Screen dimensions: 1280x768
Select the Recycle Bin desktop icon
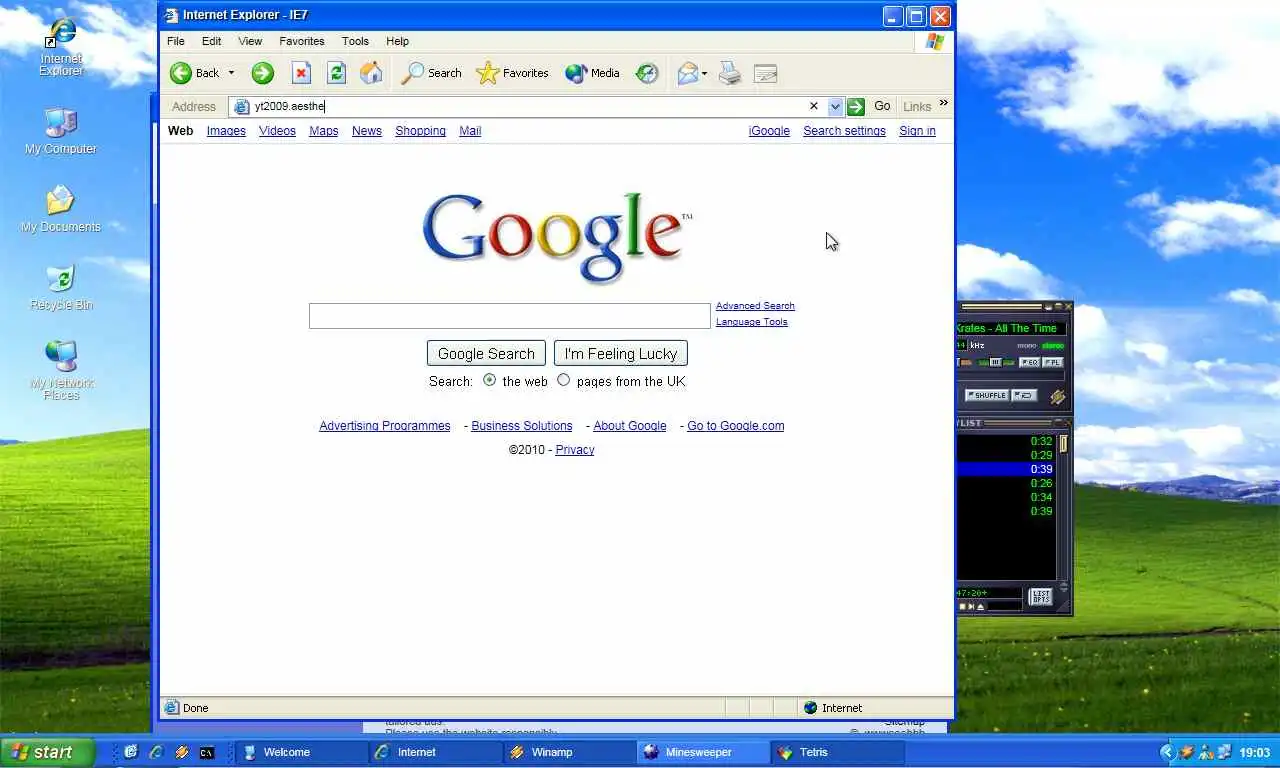coord(61,287)
